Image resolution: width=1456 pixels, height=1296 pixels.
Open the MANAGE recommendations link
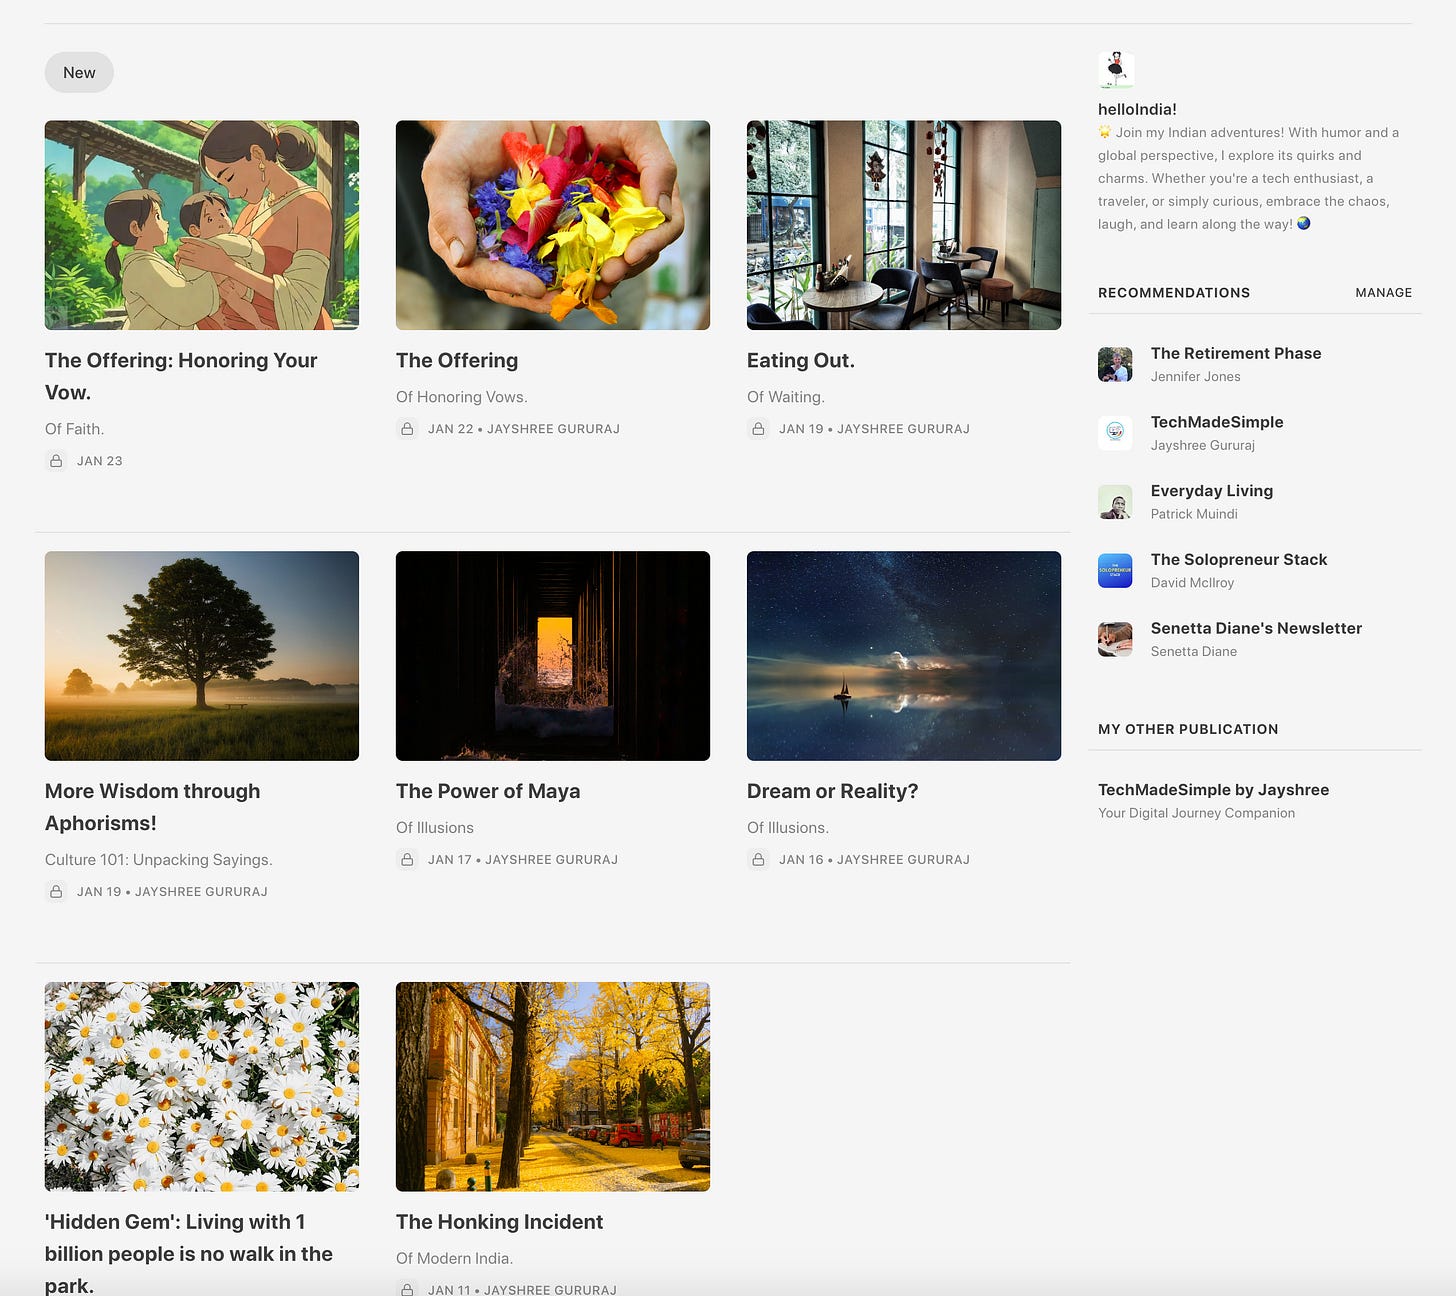1383,292
